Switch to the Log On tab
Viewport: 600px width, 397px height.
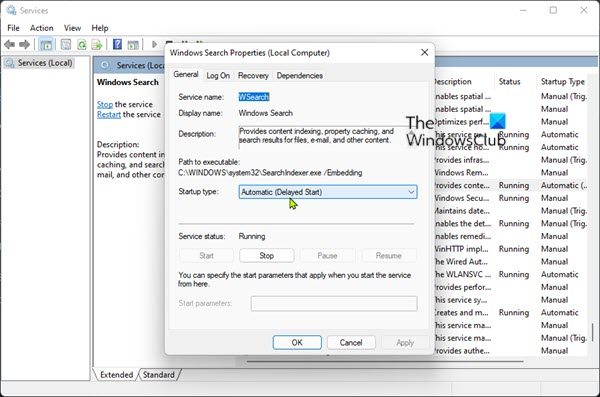[x=218, y=75]
